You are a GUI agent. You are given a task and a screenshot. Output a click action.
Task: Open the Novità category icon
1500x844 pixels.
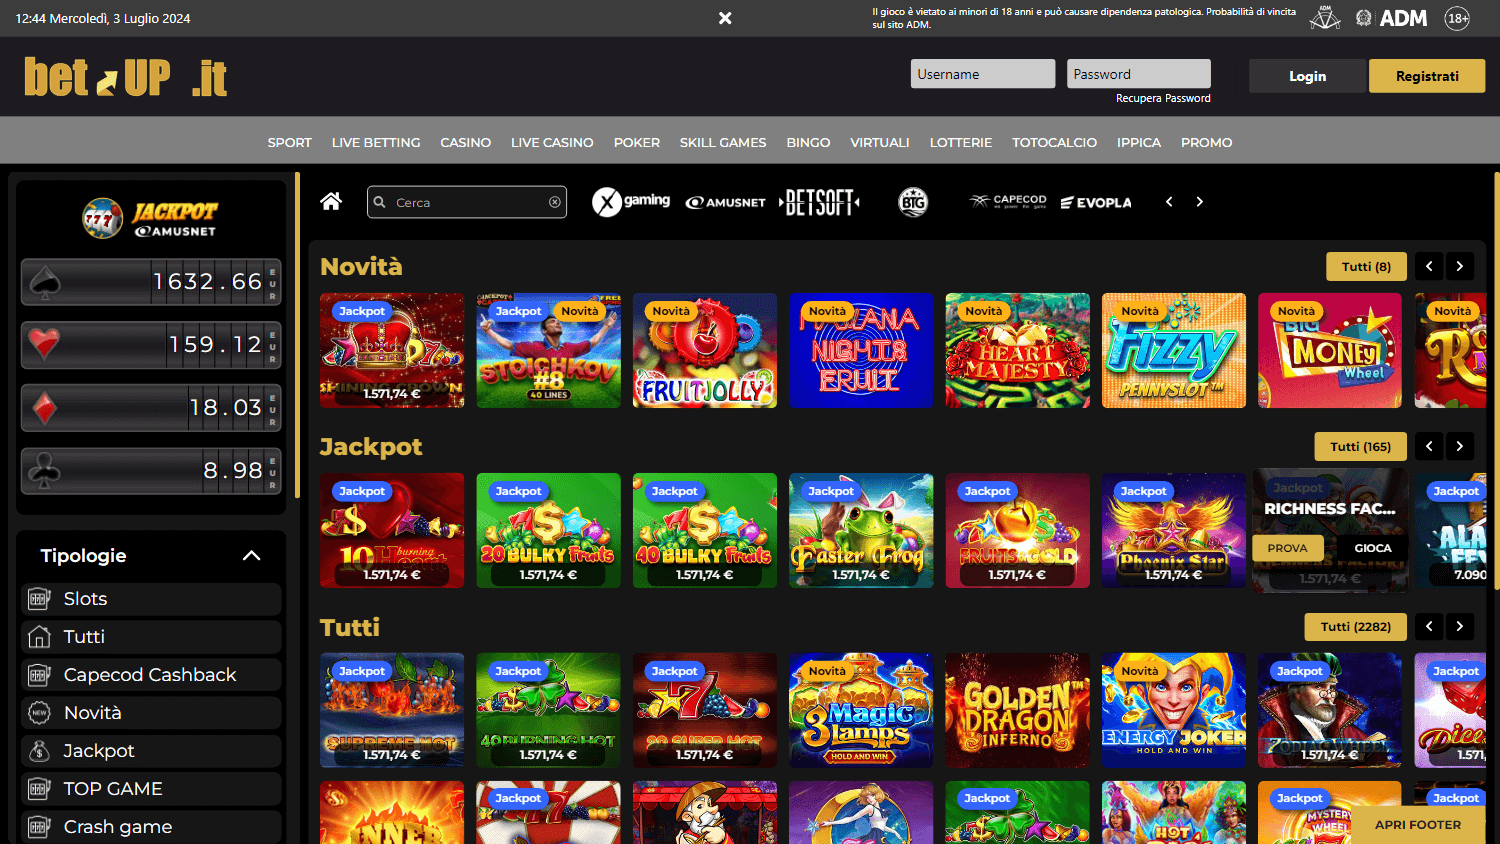coord(39,713)
